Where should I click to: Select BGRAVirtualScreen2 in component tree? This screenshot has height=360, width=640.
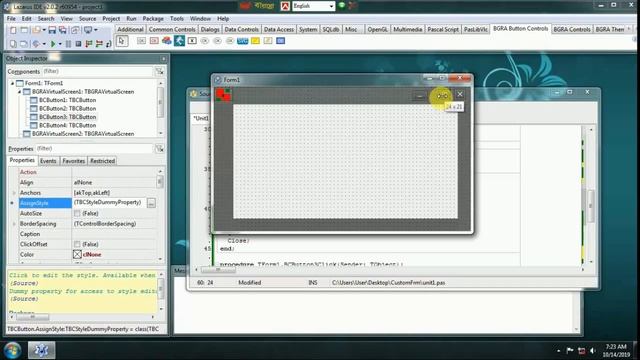[83, 134]
